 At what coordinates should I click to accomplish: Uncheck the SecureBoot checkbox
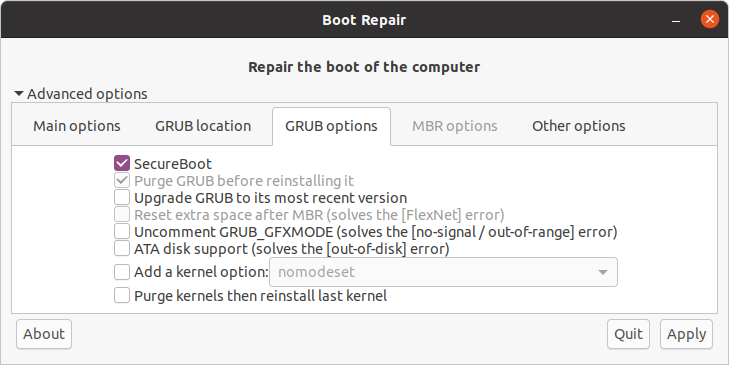[x=122, y=163]
